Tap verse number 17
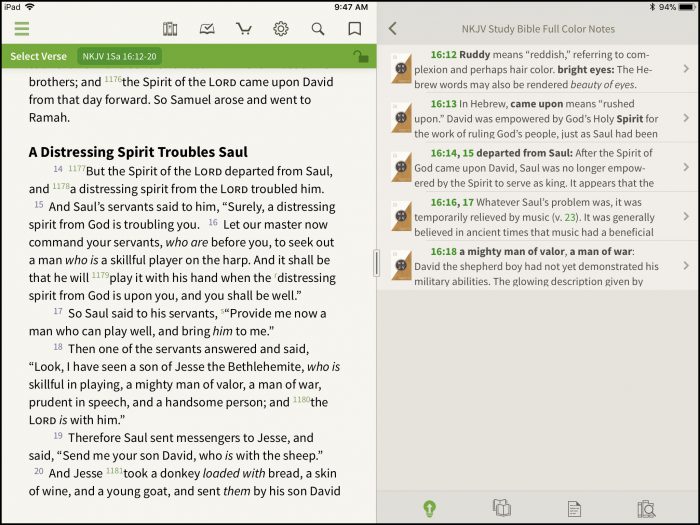Screen dimensions: 700x525 click(x=58, y=311)
